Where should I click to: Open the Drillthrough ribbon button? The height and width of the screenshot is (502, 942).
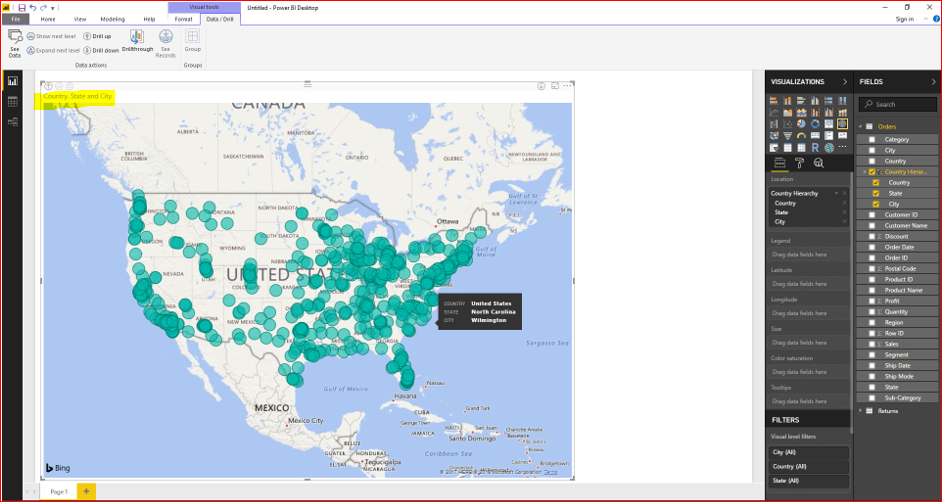click(x=137, y=42)
